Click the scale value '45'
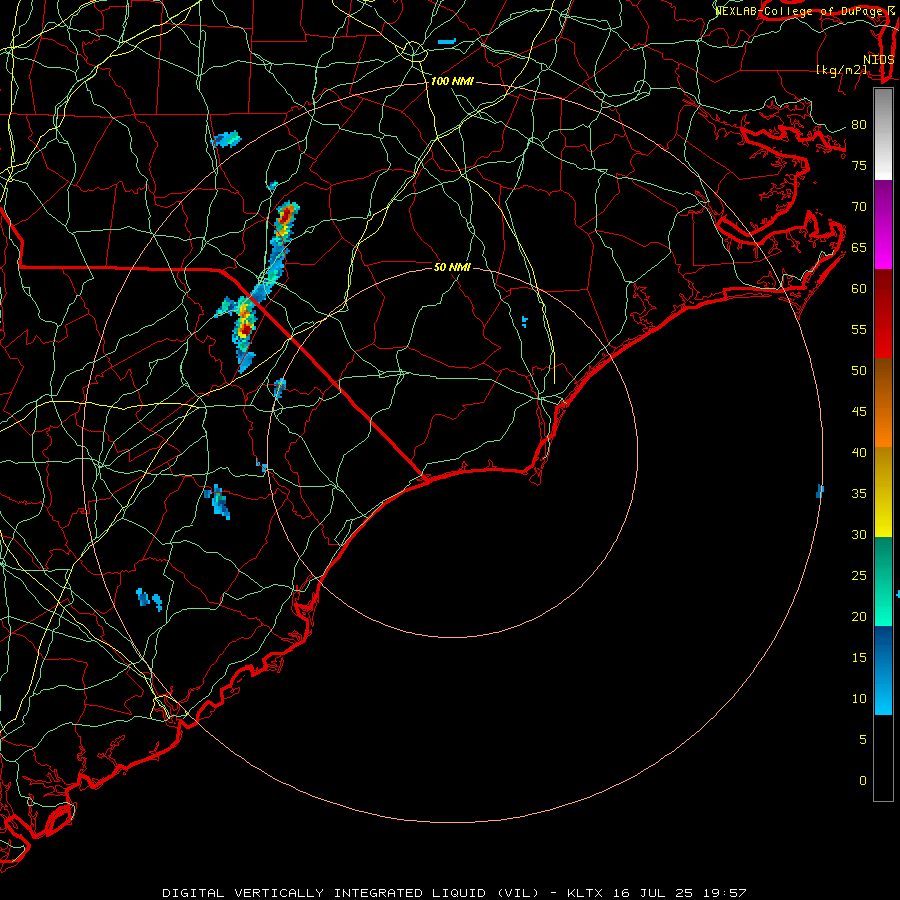Screen dimensions: 900x900 pyautogui.click(x=859, y=412)
